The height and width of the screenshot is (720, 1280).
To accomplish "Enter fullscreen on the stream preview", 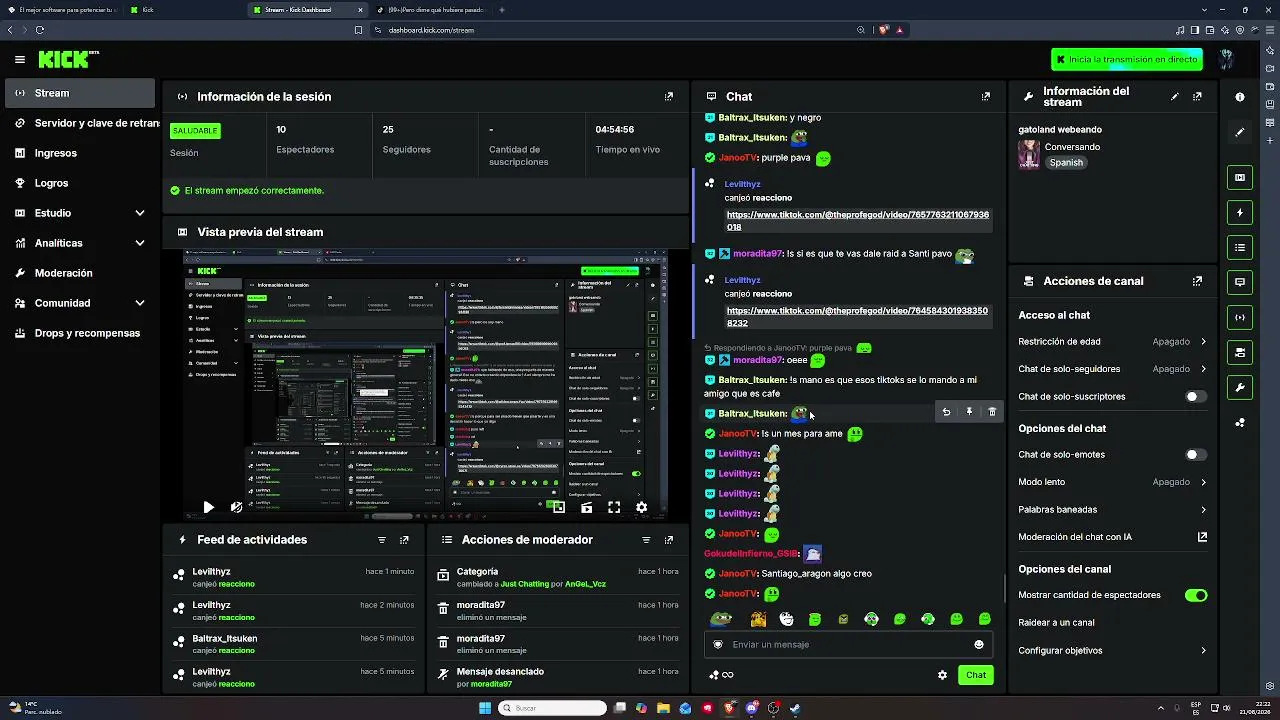I will pos(614,507).
